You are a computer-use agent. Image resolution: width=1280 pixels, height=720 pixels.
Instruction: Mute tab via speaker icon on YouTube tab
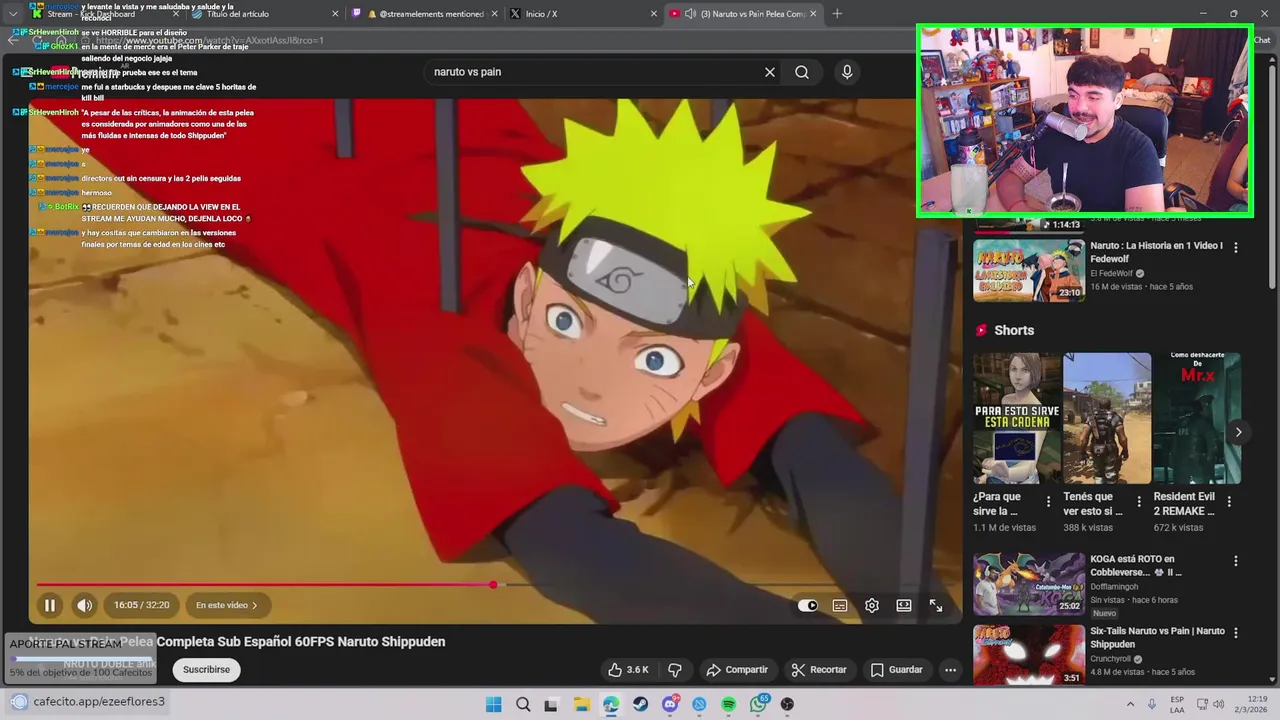[690, 14]
